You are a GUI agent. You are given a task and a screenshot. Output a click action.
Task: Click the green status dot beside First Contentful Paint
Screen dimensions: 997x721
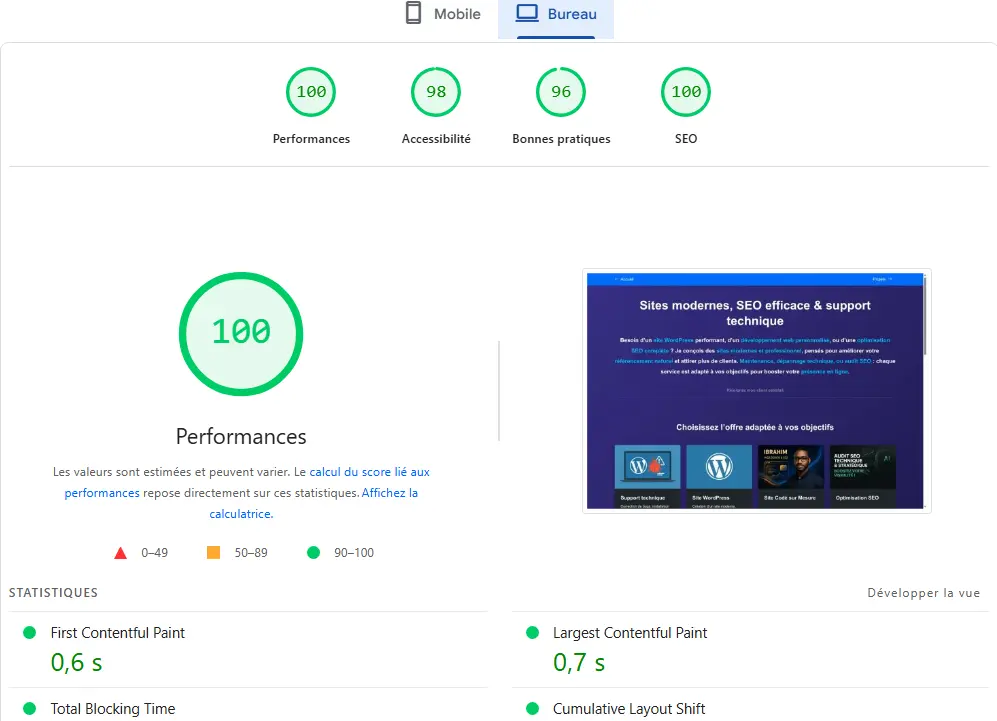(28, 633)
